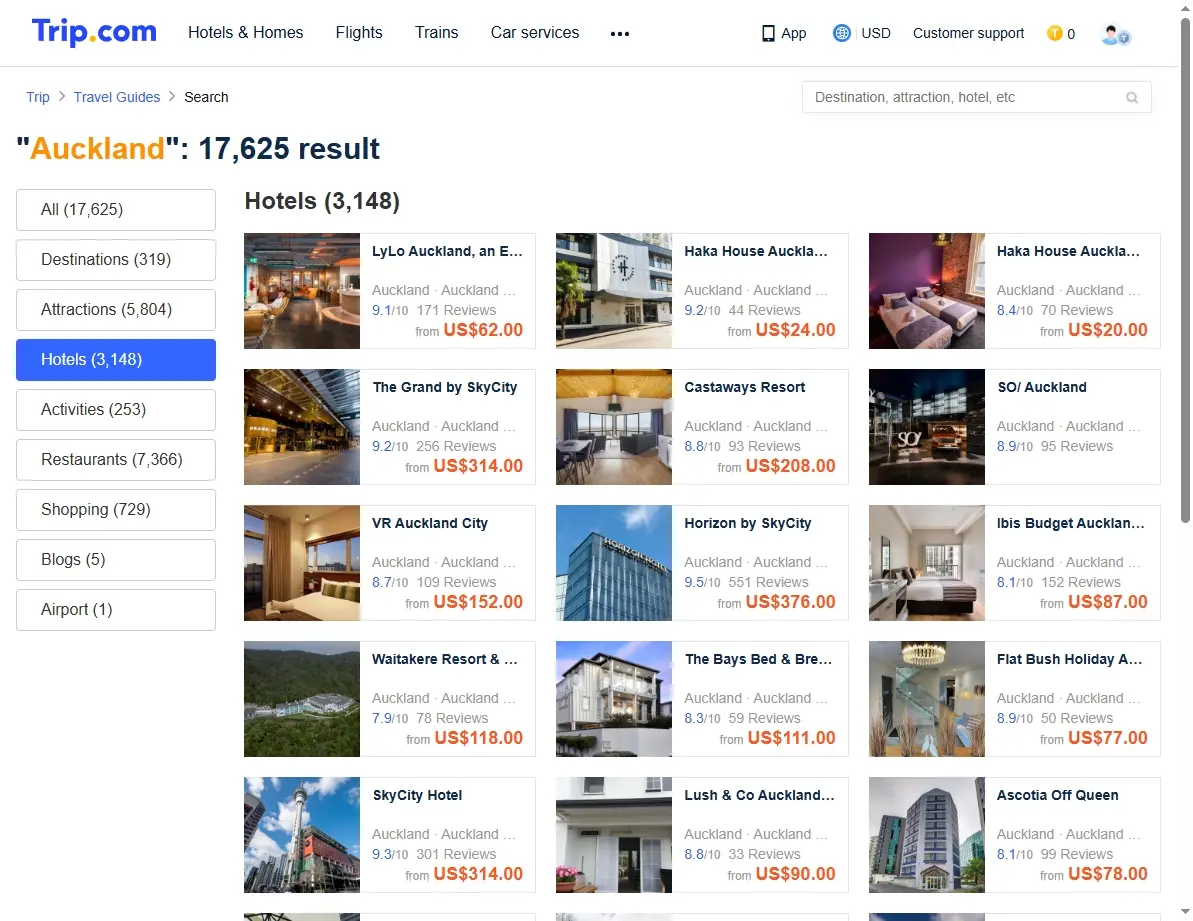Go to Travel Guides breadcrumb
This screenshot has width=1193, height=921.
pyautogui.click(x=117, y=97)
